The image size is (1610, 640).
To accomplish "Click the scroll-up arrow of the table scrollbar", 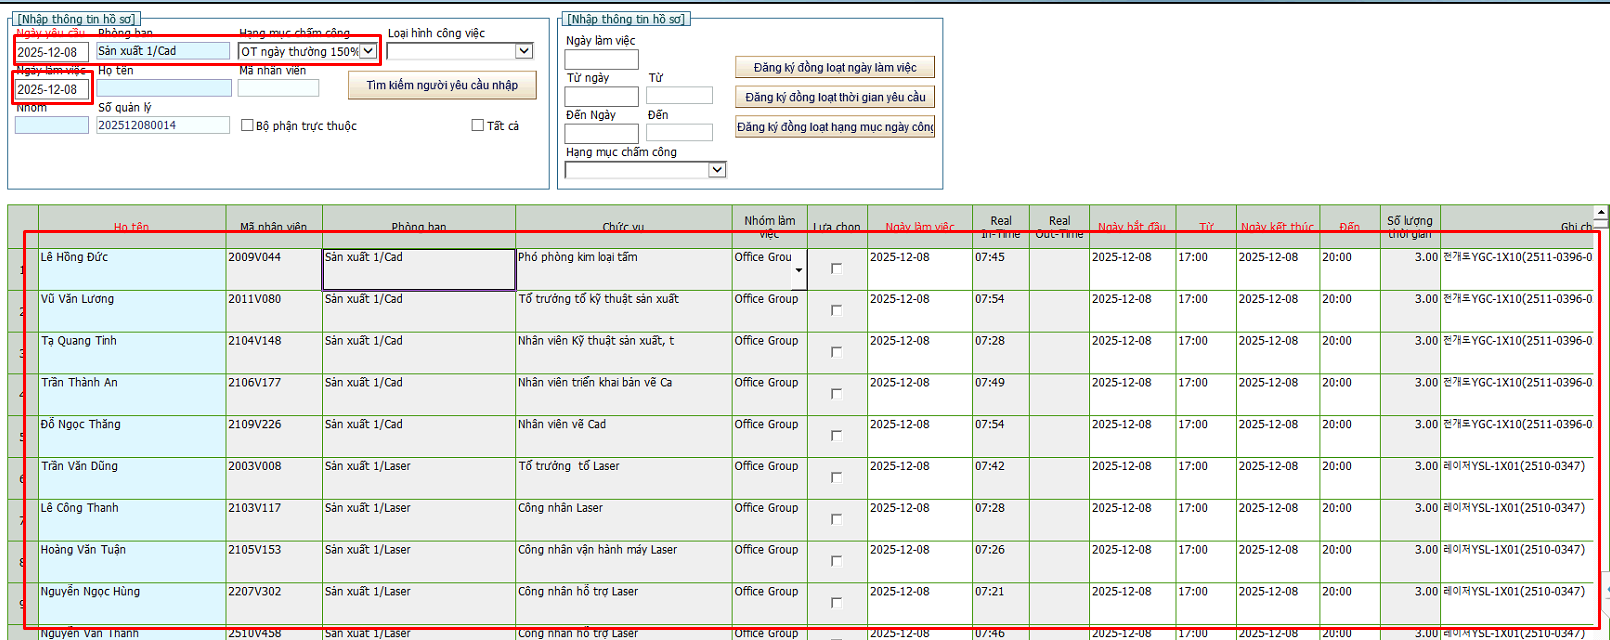I will (x=1601, y=213).
